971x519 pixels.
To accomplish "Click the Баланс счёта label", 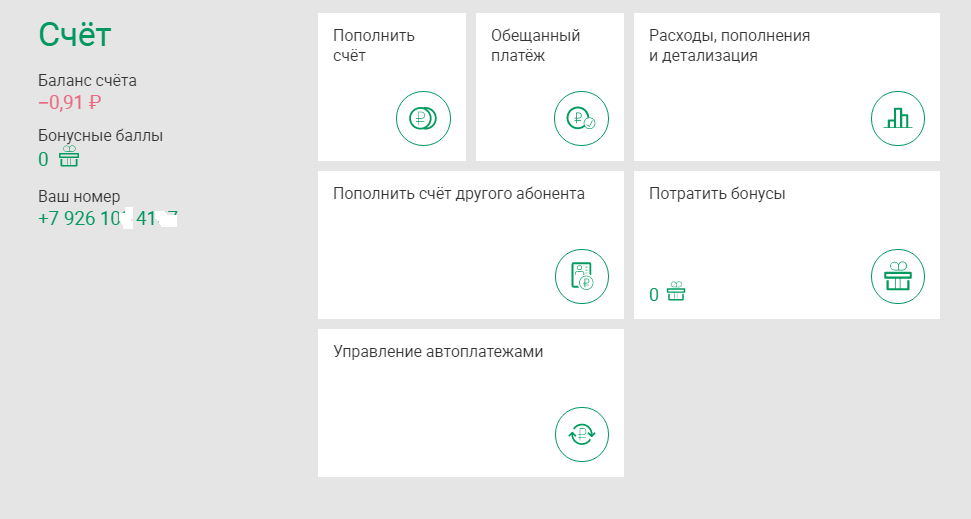I will tap(87, 80).
